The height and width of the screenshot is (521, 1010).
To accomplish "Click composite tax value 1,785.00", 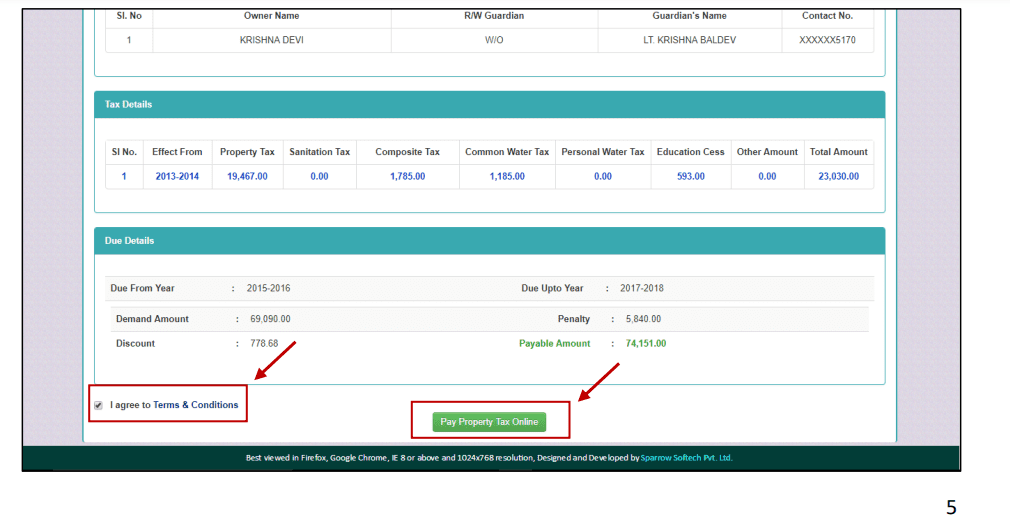I will [x=408, y=176].
